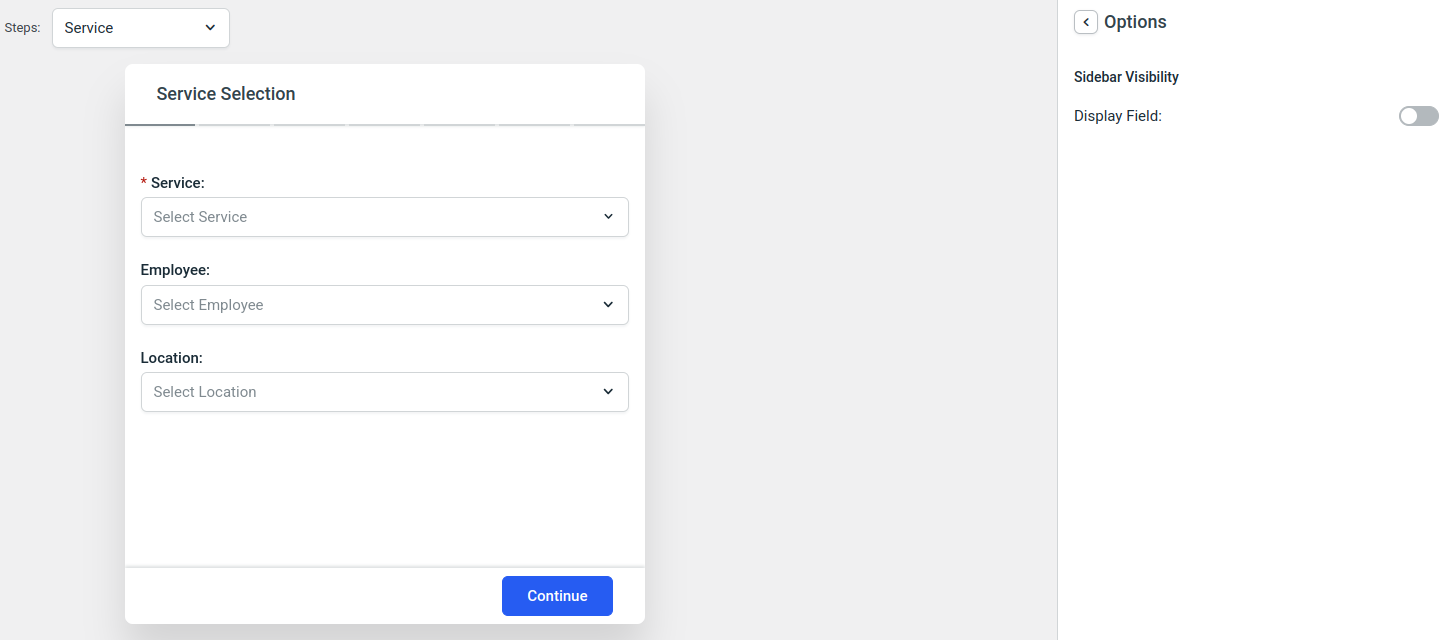This screenshot has height=640, width=1450.
Task: Click the Sidebar Visibility heading
Action: 1126,76
